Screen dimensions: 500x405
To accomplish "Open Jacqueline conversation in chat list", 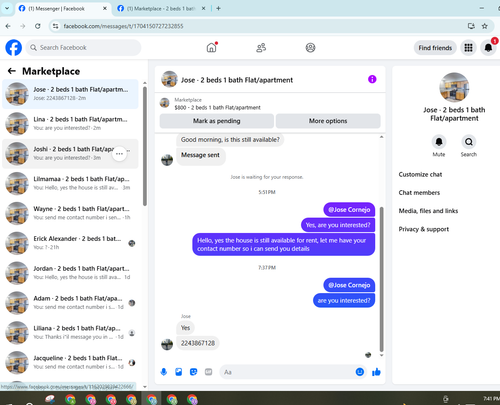I will coord(70,362).
